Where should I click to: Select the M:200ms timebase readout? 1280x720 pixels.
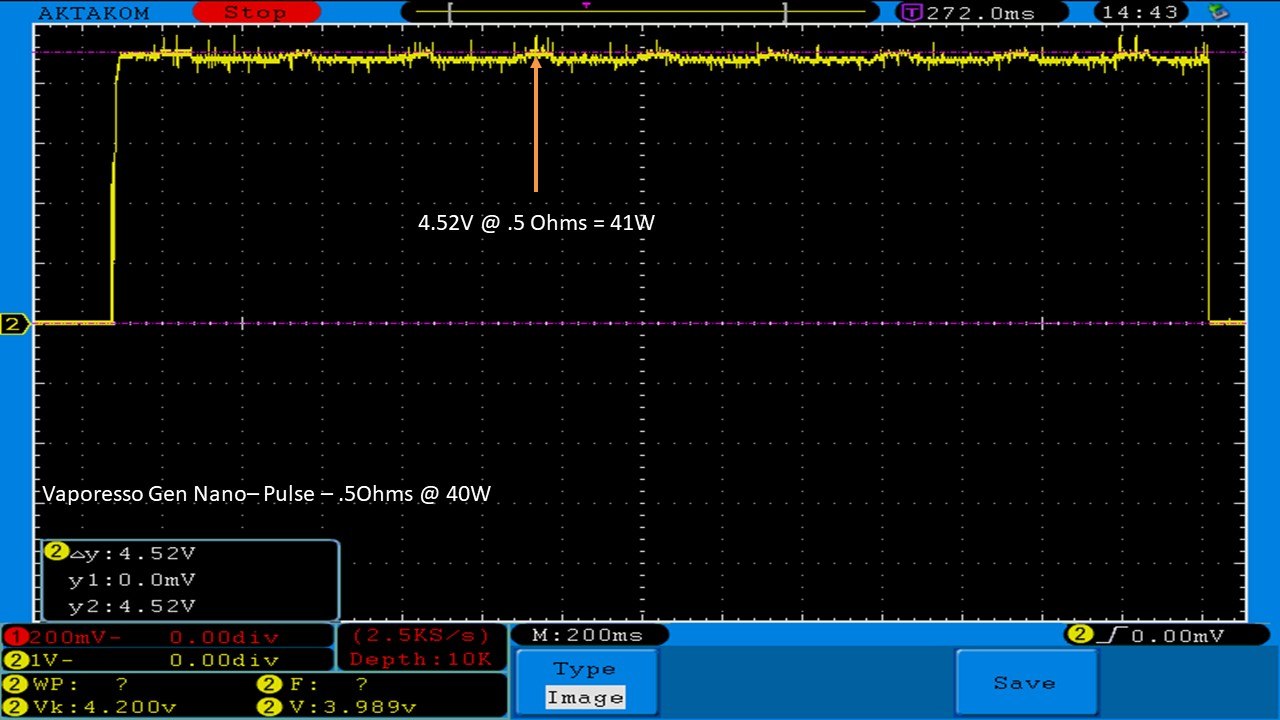click(589, 635)
